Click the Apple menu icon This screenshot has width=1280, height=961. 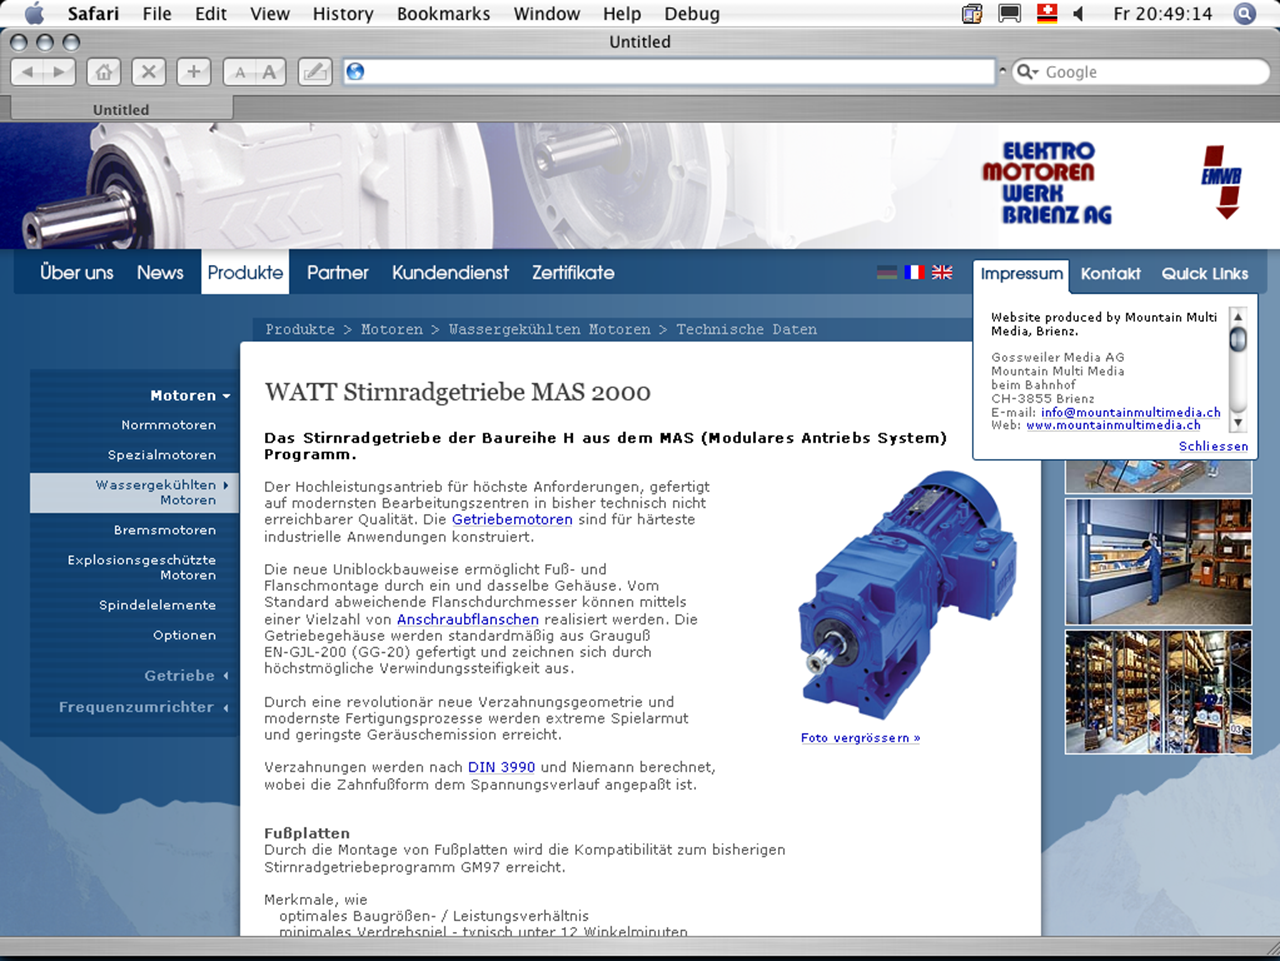34,13
